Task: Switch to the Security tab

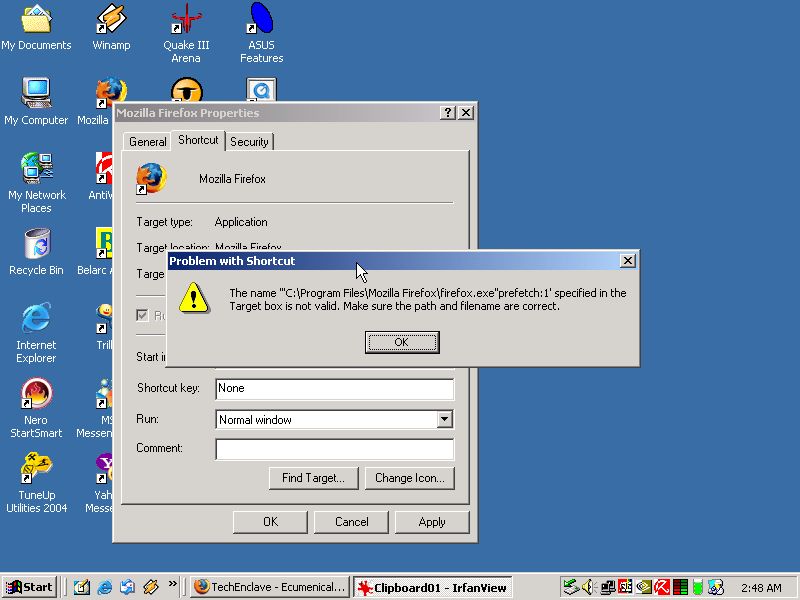Action: point(249,142)
